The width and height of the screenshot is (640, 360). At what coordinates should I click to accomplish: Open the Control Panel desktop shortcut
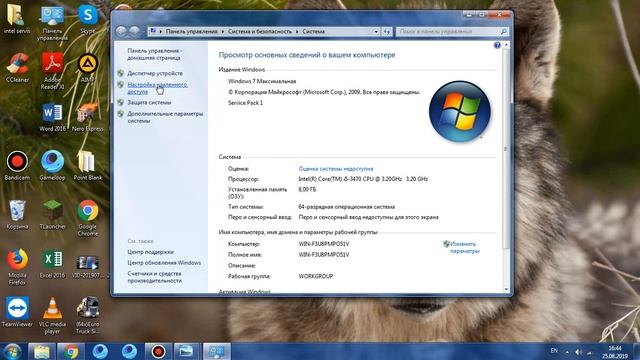click(52, 23)
